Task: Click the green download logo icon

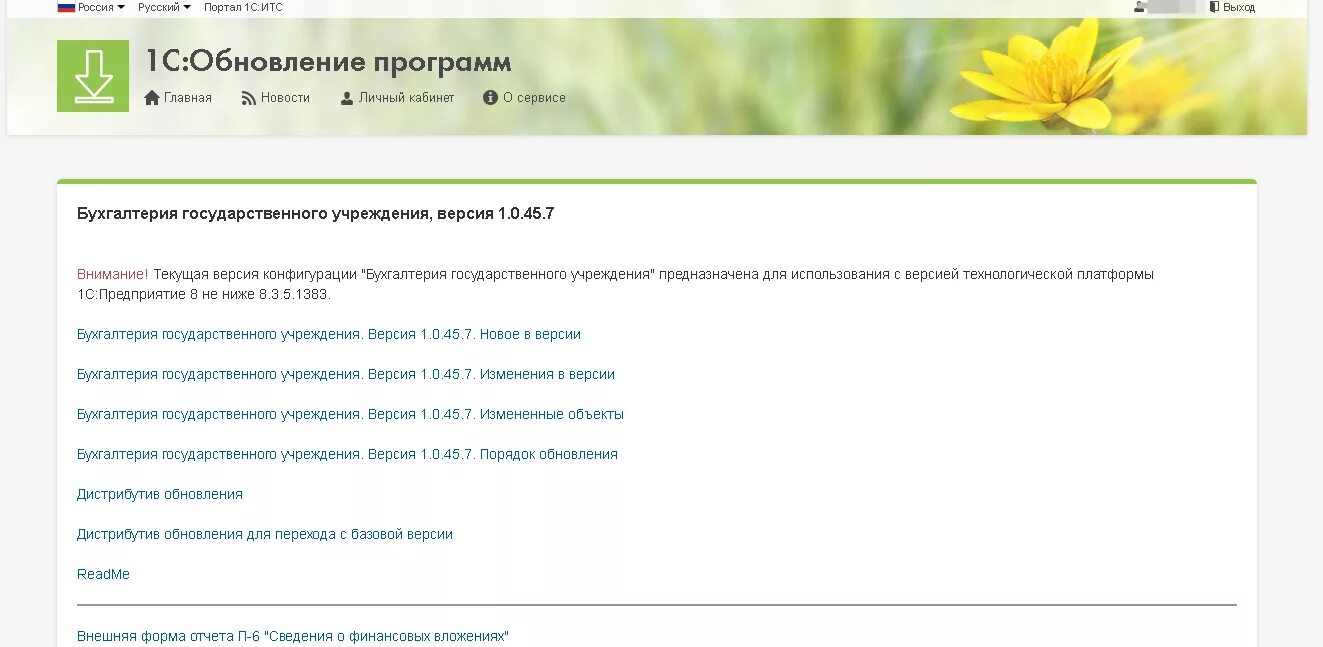Action: [93, 76]
